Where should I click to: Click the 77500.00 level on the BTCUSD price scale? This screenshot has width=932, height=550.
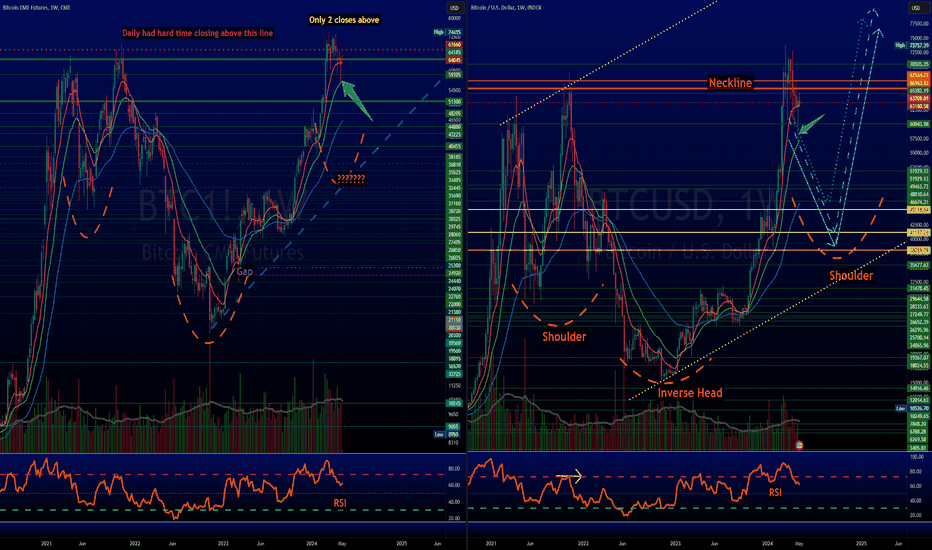point(919,24)
